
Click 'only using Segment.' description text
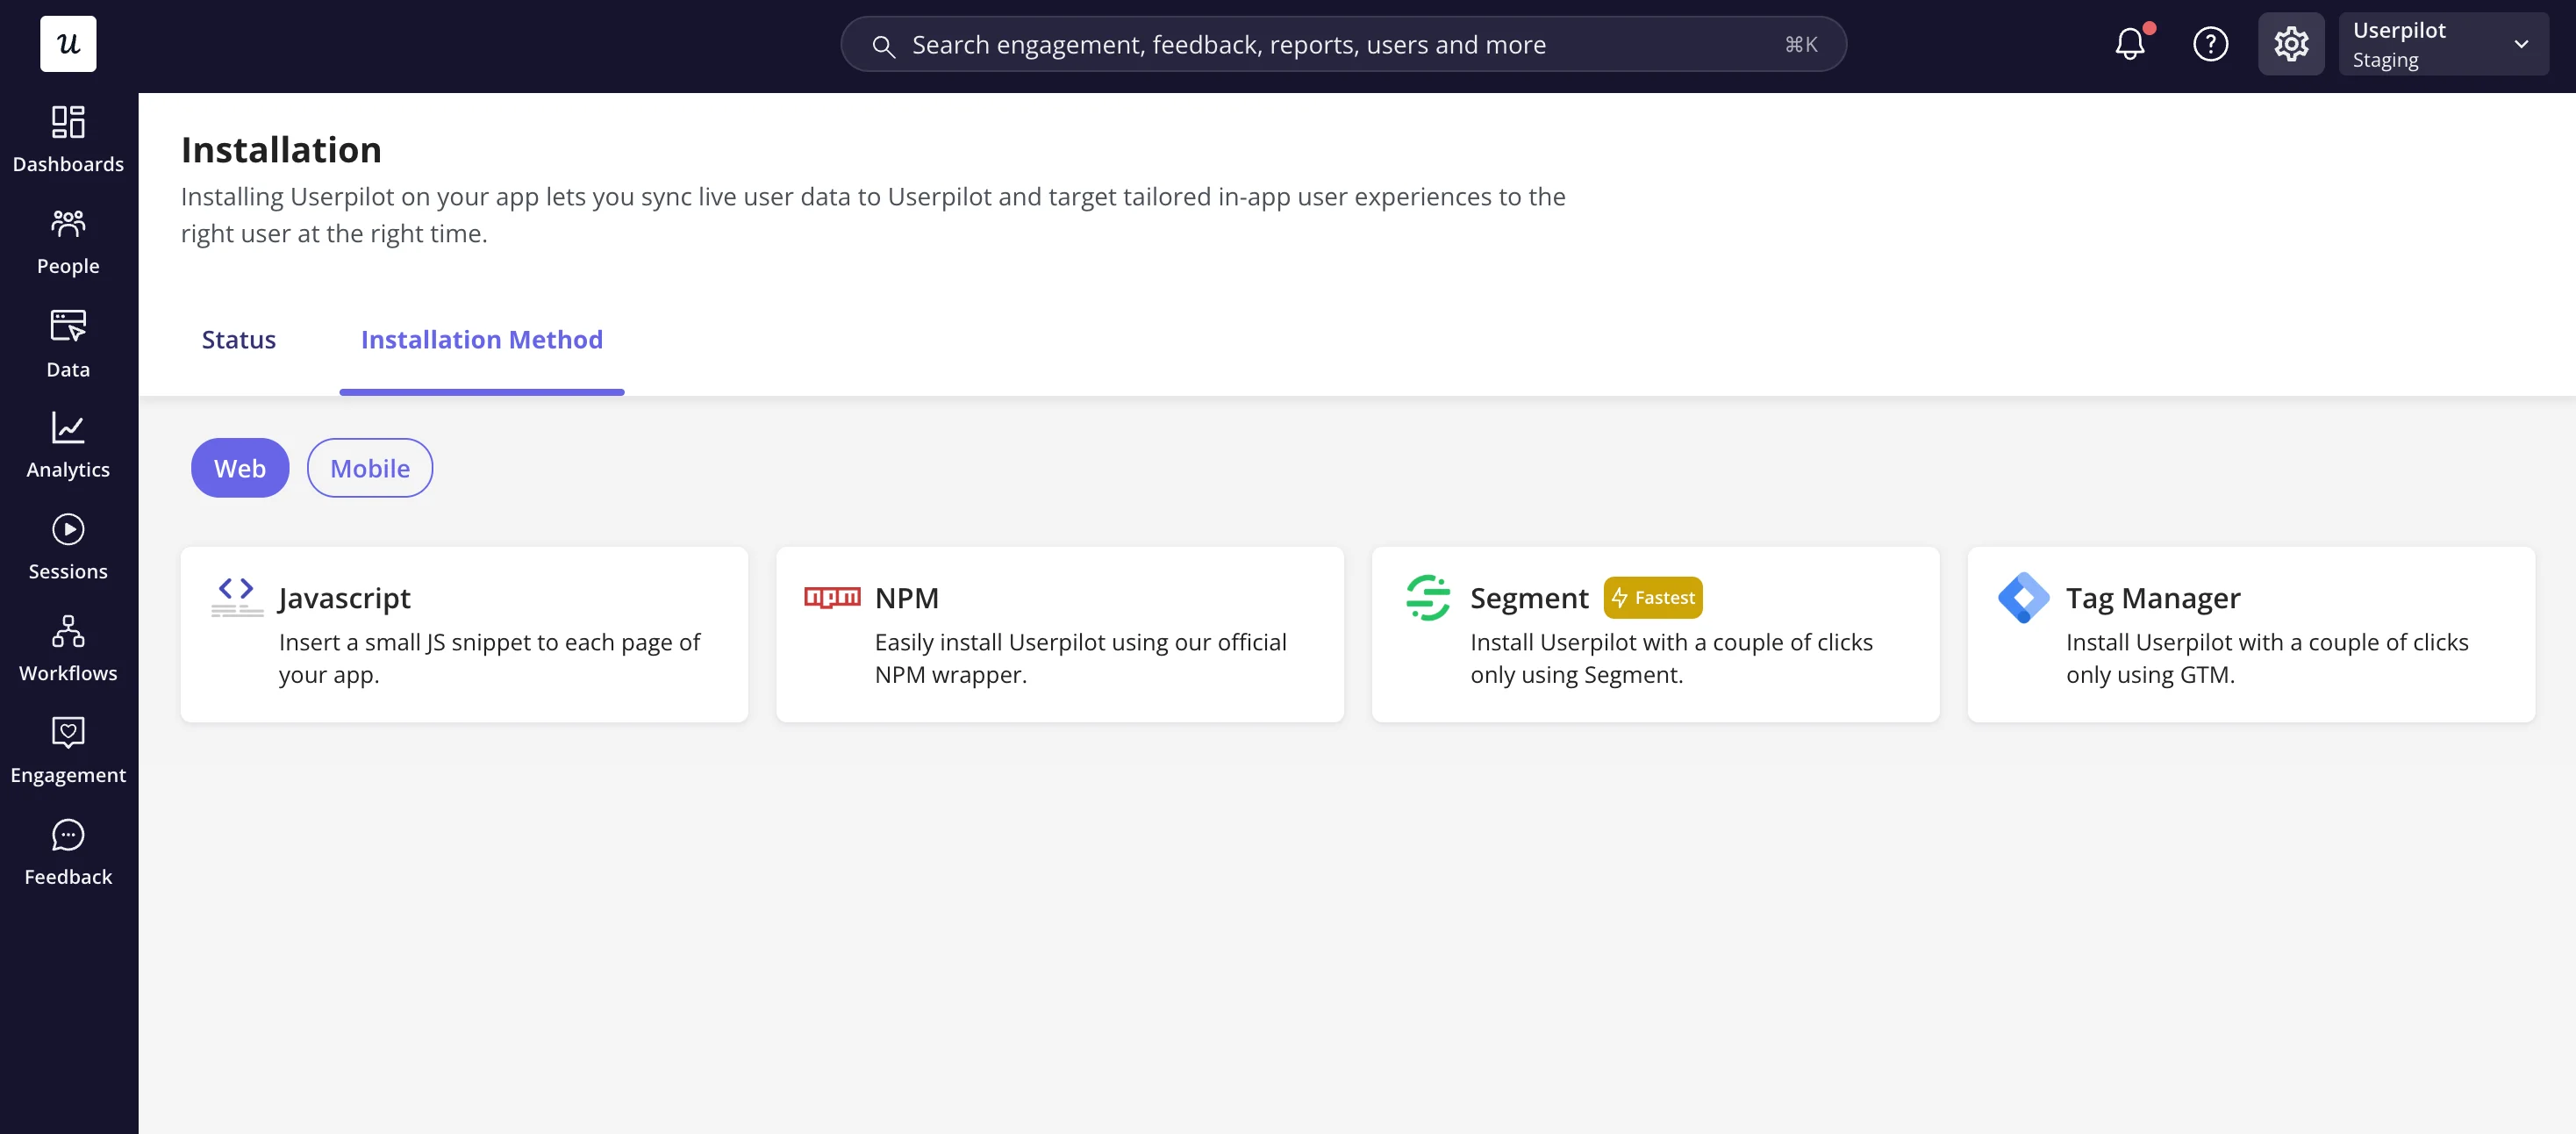[x=1577, y=675]
